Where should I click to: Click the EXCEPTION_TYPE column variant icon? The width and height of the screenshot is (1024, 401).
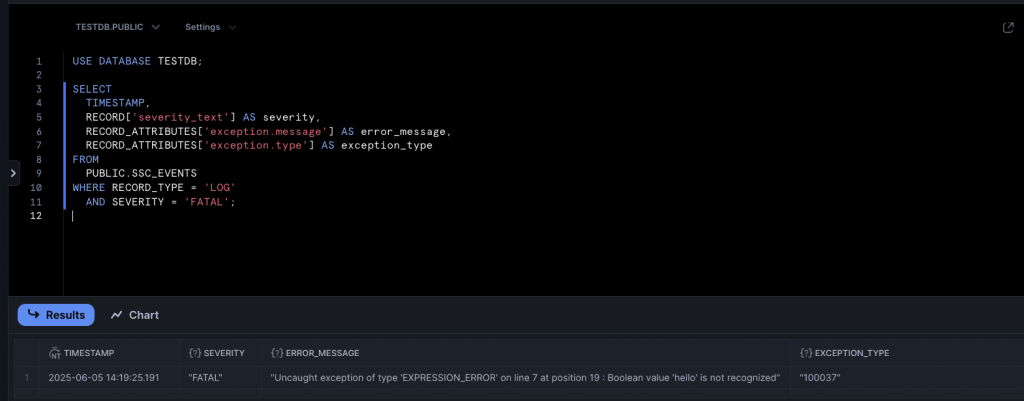pos(806,353)
